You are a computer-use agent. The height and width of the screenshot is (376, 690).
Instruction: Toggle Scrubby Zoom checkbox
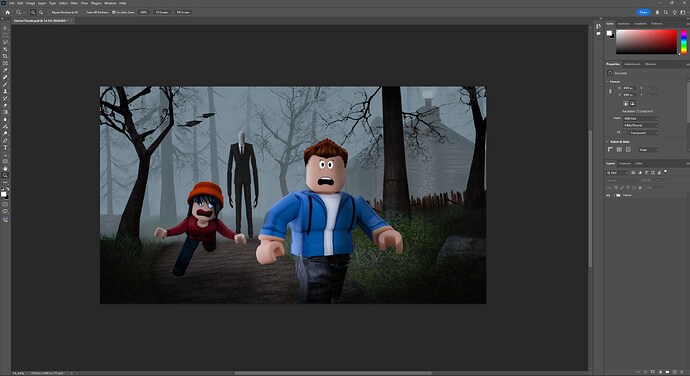114,12
